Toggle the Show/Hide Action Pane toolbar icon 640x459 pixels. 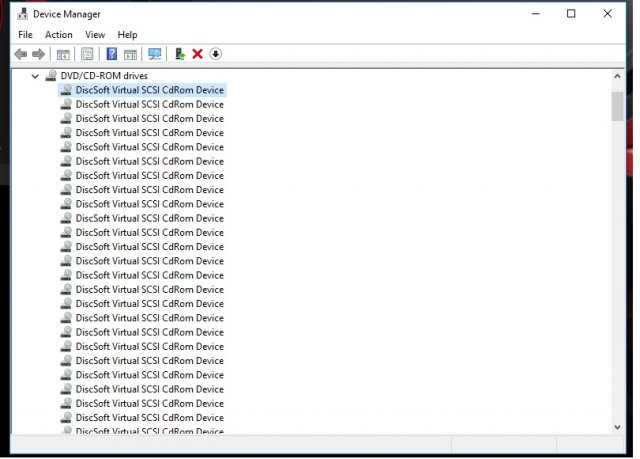[x=130, y=54]
